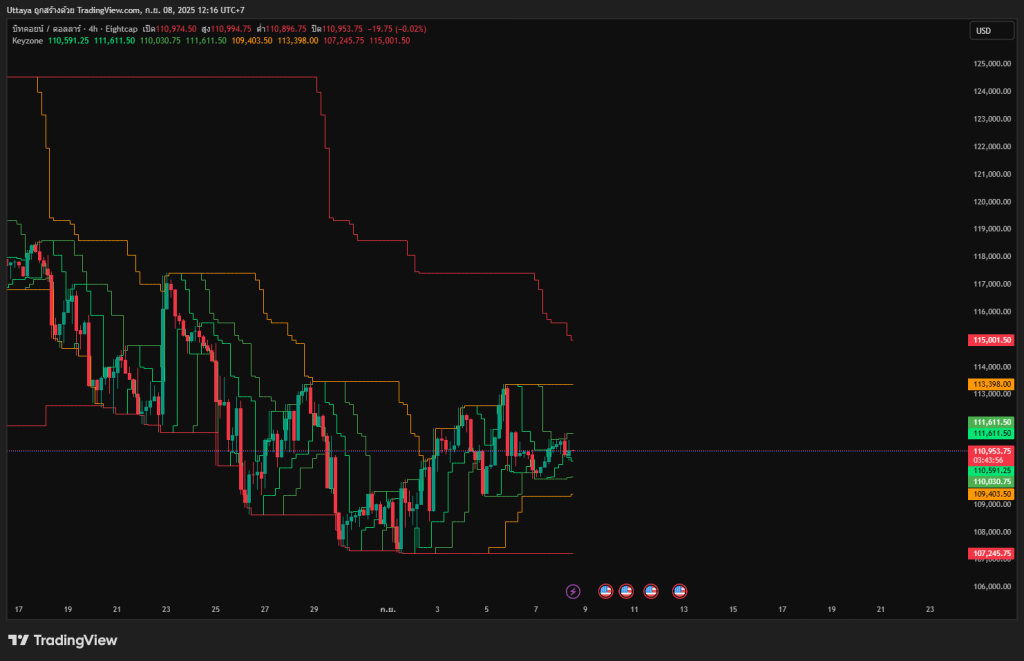Screen dimensions: 1024x661
Task: Click the third US flag economic event icon
Action: (651, 591)
